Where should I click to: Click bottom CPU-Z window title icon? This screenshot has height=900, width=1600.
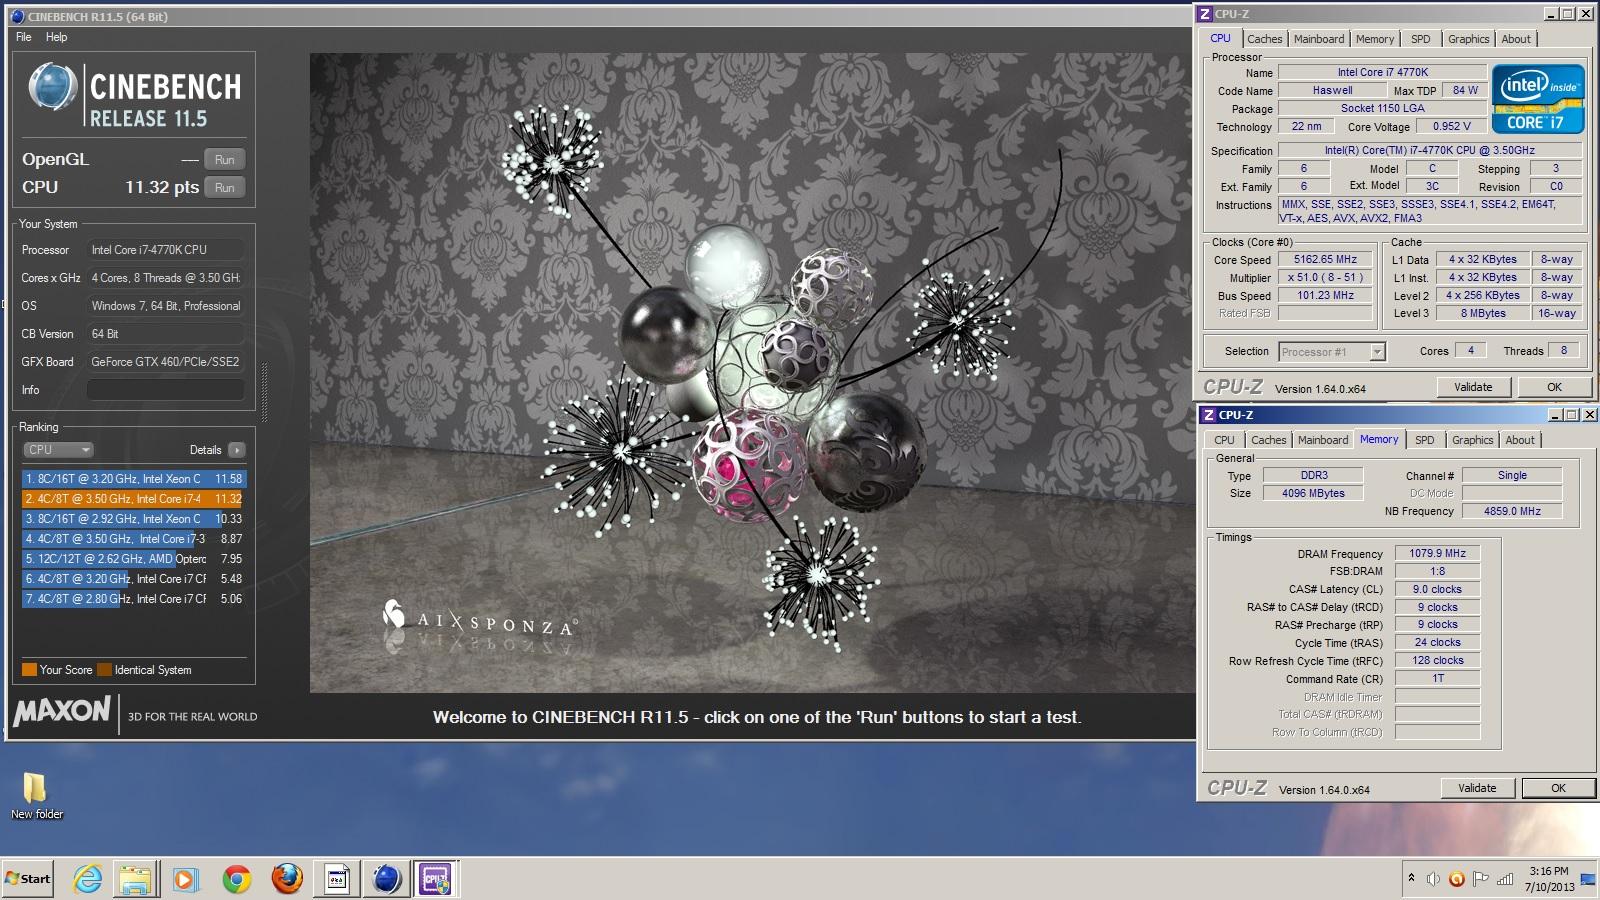click(x=1209, y=415)
